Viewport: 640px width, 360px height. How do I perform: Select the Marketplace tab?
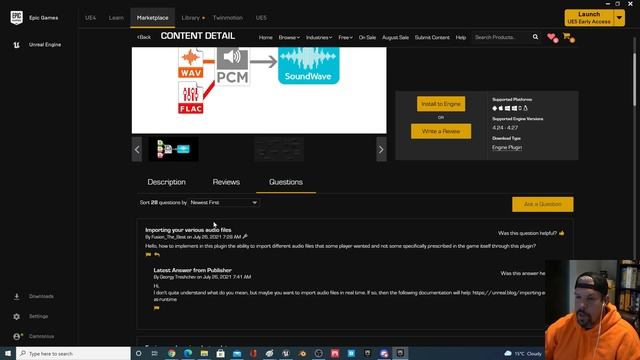click(x=153, y=18)
